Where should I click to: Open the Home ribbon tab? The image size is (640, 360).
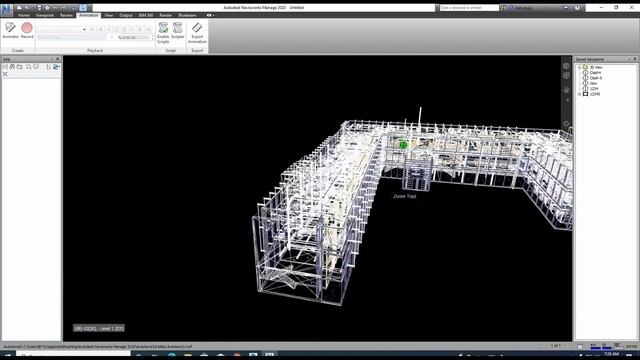(x=24, y=15)
